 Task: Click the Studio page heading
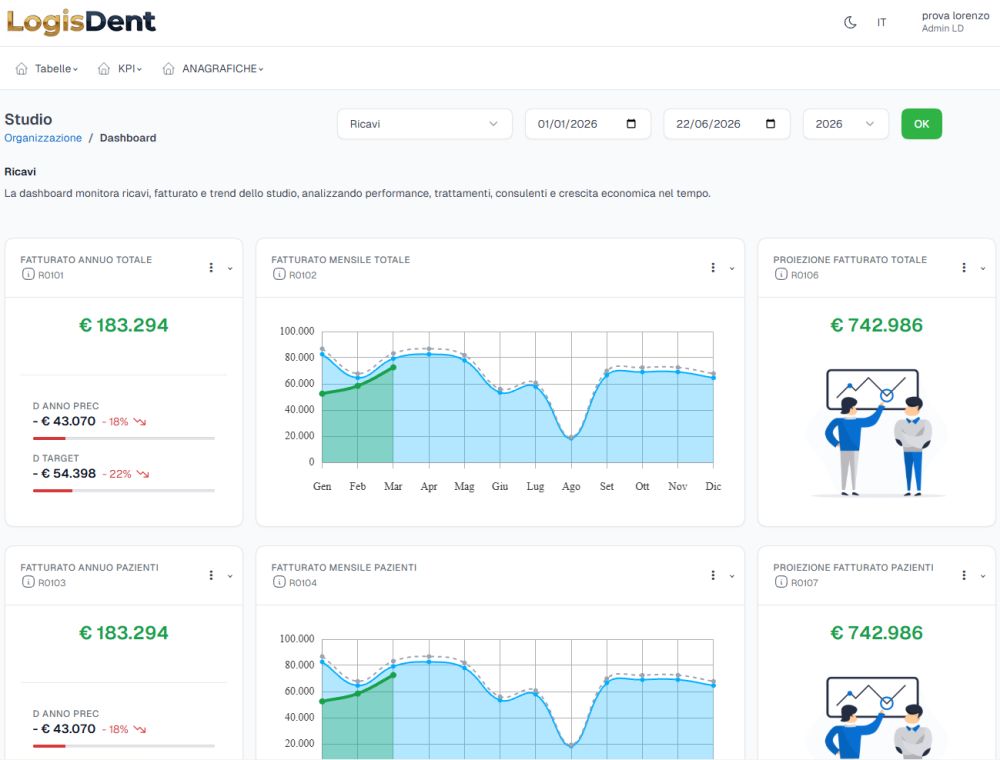pyautogui.click(x=28, y=119)
